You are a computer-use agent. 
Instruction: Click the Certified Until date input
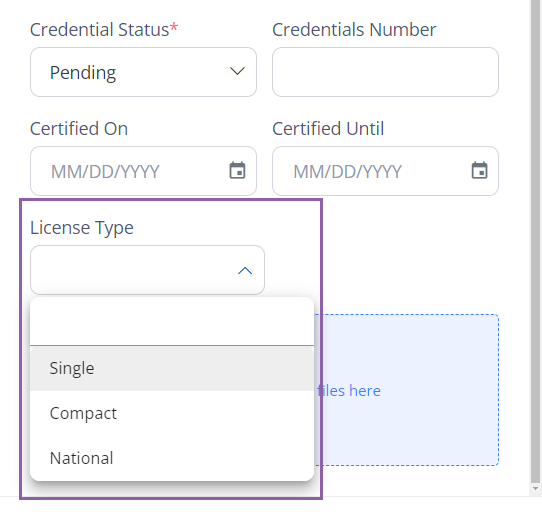pyautogui.click(x=385, y=171)
